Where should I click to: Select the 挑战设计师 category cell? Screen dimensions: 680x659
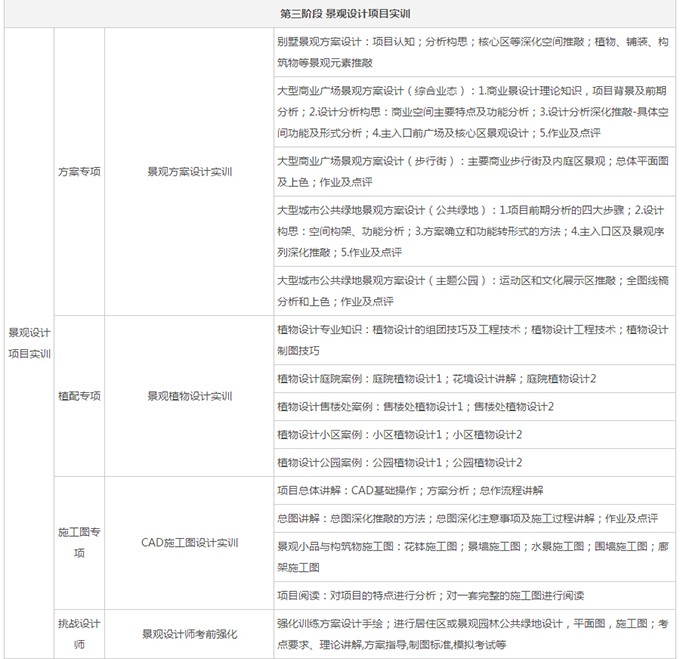(79, 633)
